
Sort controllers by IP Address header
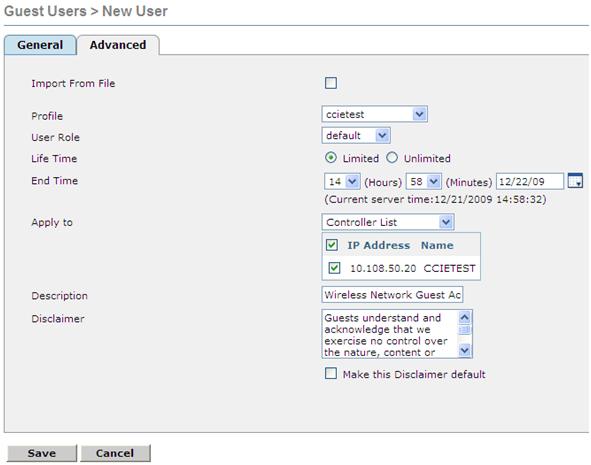(x=378, y=245)
